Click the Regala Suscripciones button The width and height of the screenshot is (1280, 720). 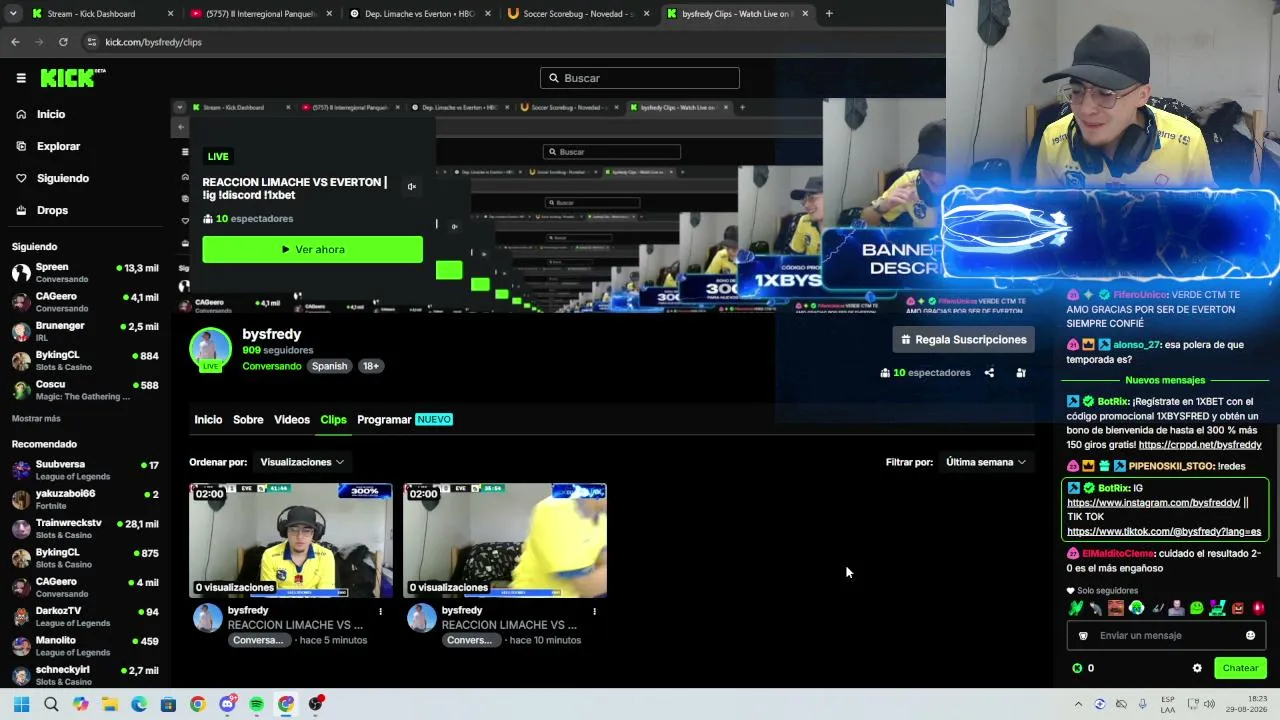pyautogui.click(x=963, y=340)
